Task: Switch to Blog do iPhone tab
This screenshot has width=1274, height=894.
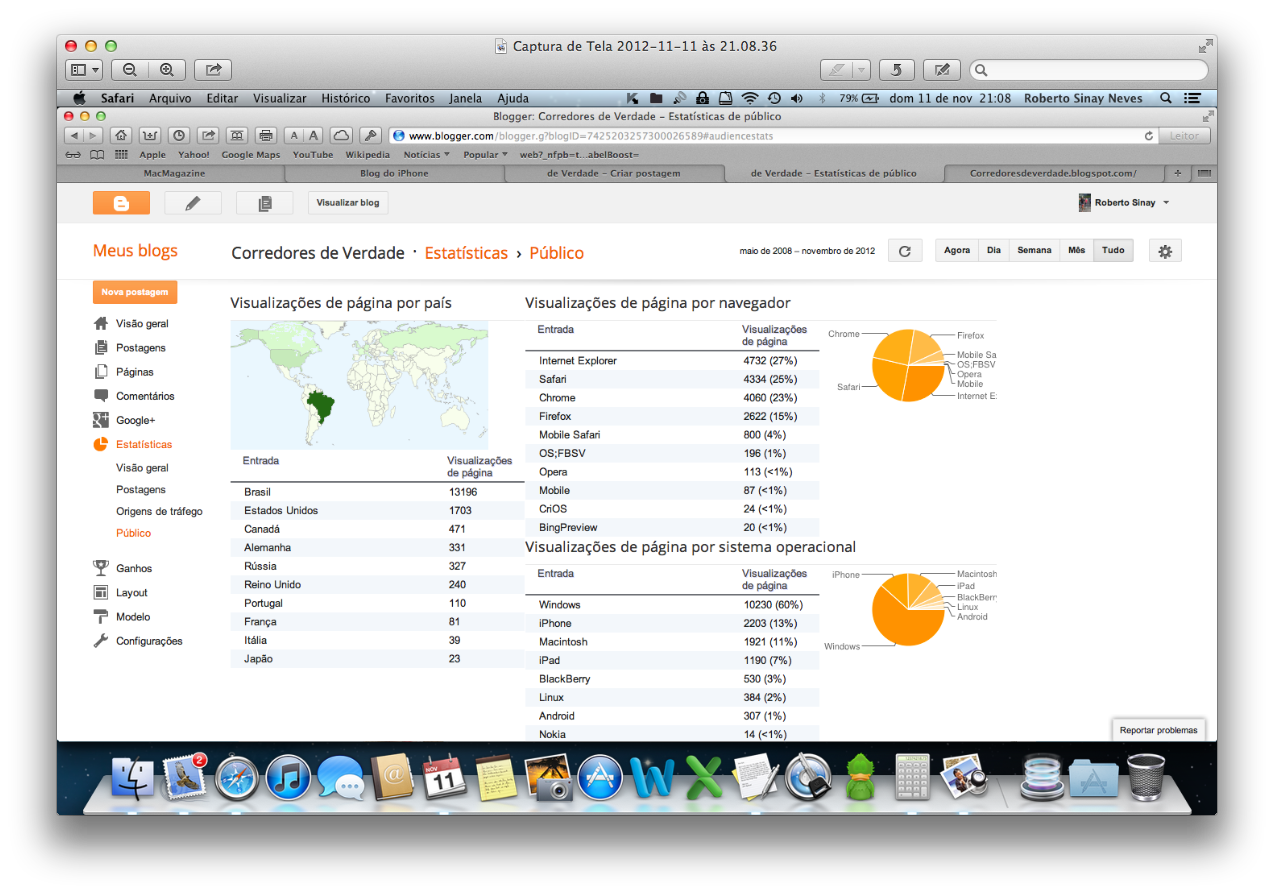Action: 394,173
